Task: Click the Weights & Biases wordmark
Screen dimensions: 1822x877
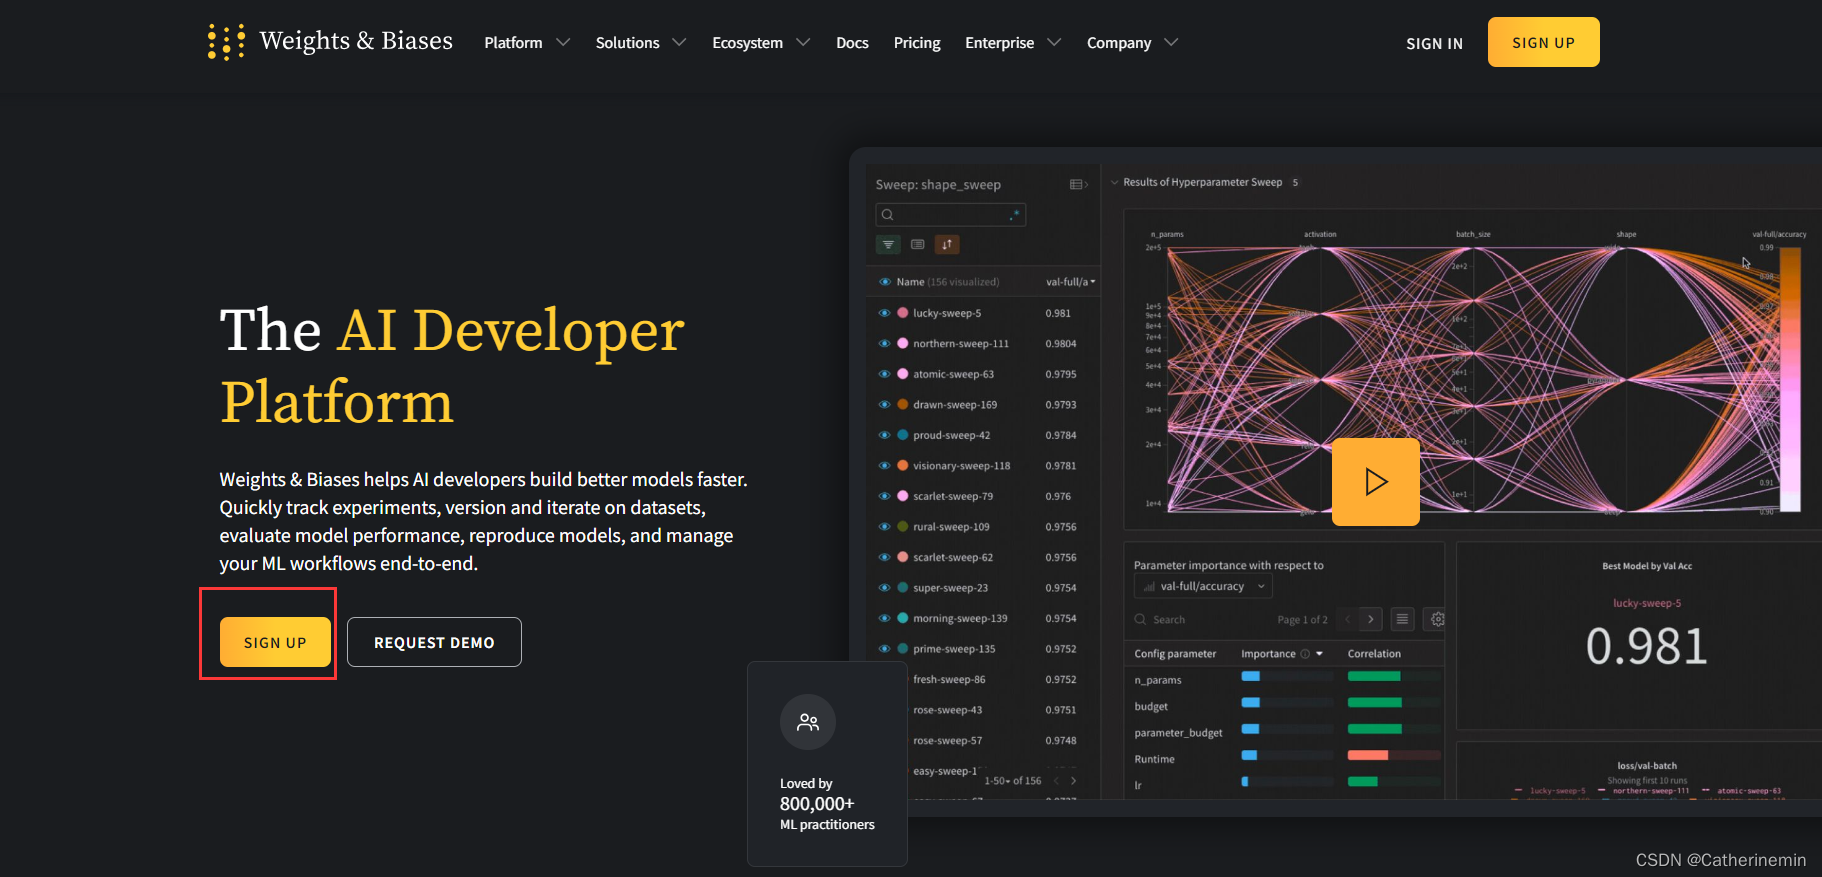Action: click(x=356, y=41)
